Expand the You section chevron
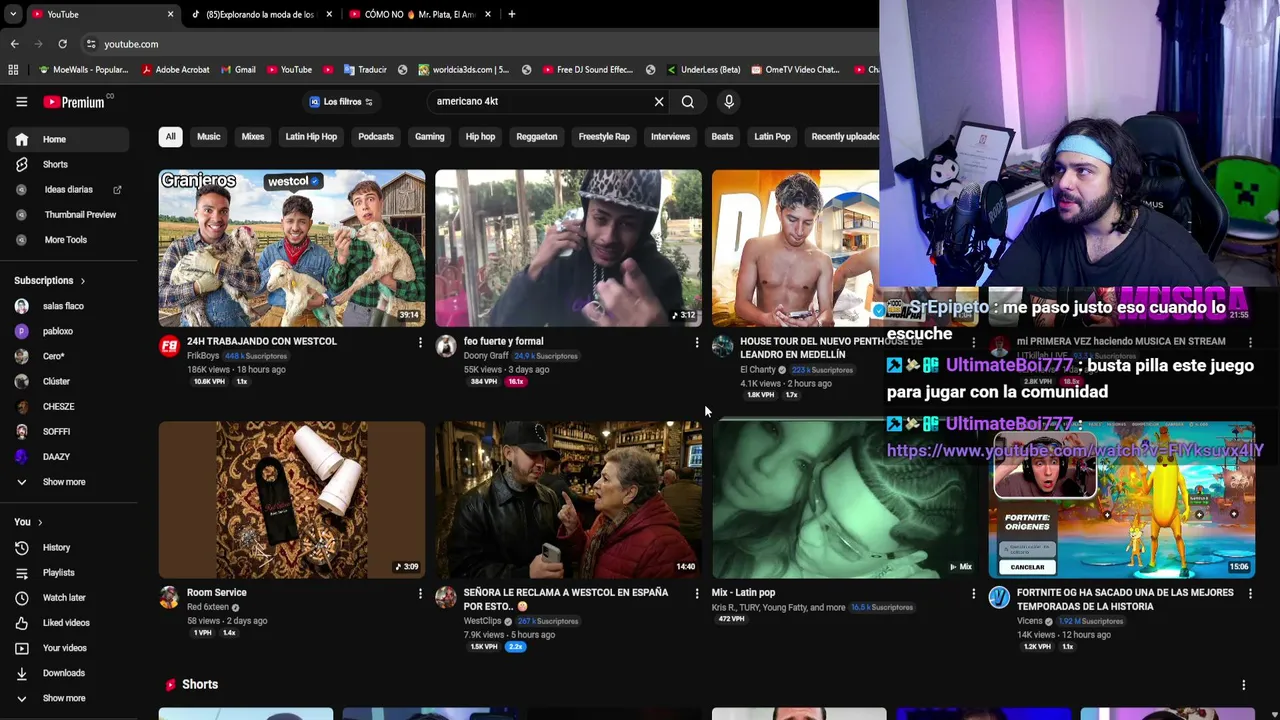1280x720 pixels. point(40,522)
